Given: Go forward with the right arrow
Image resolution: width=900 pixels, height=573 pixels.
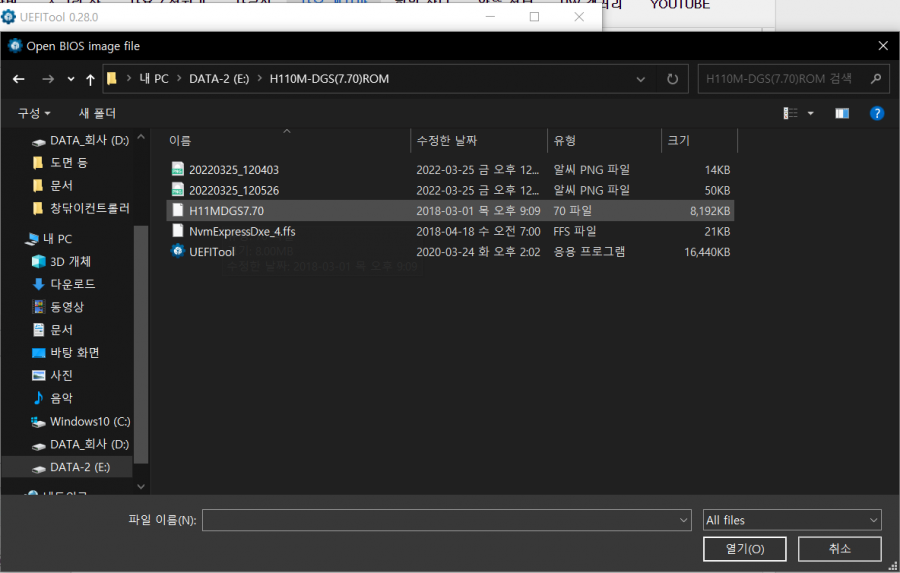Looking at the screenshot, I should [48, 79].
